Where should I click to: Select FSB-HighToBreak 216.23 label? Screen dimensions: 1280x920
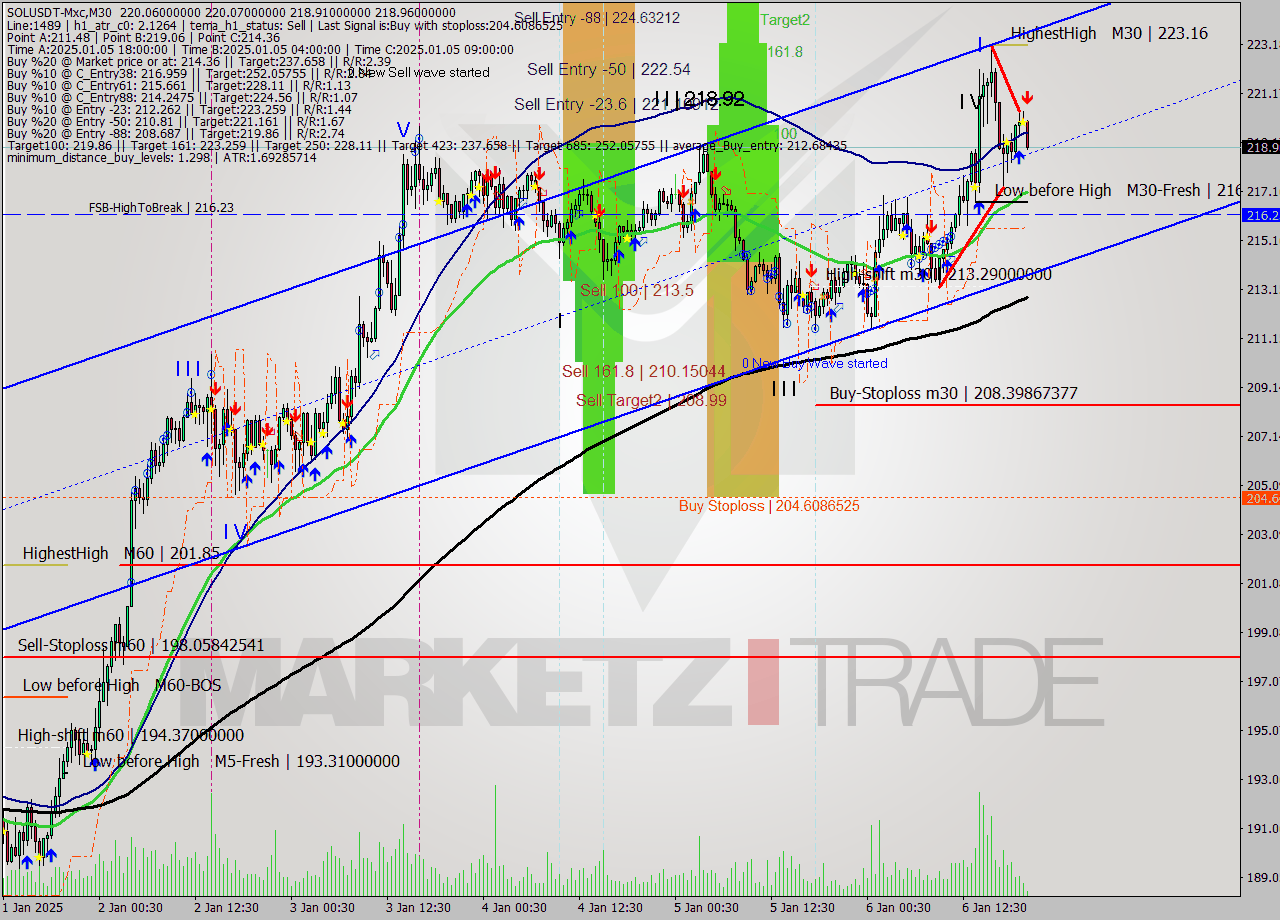(161, 208)
